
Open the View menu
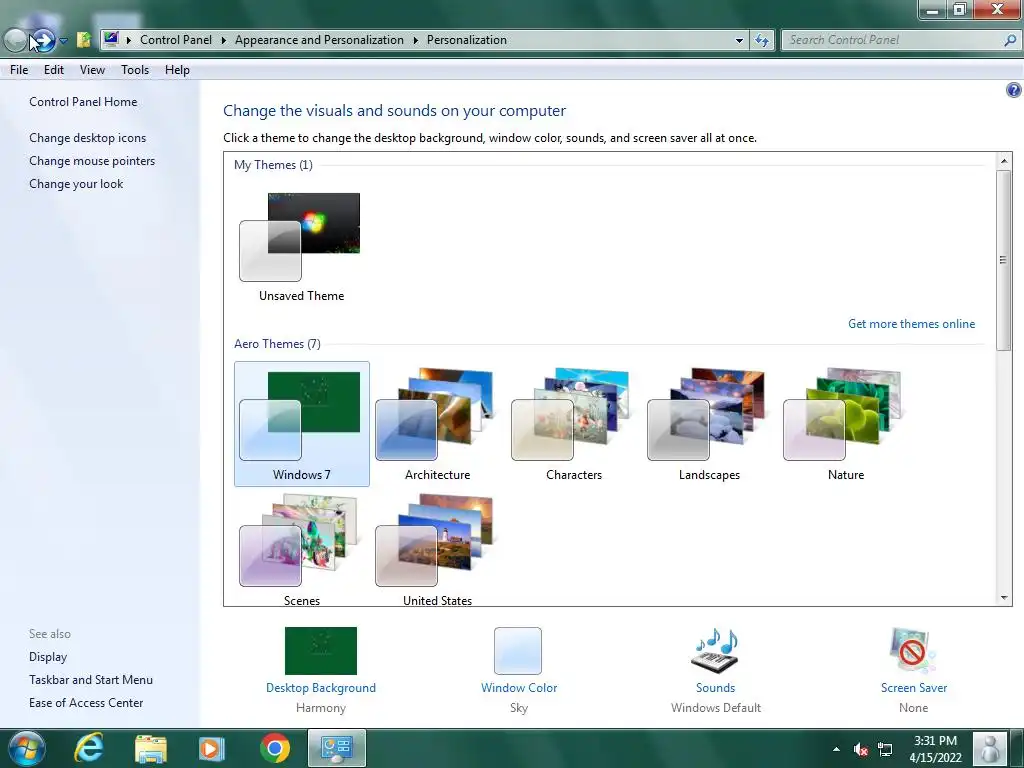92,70
